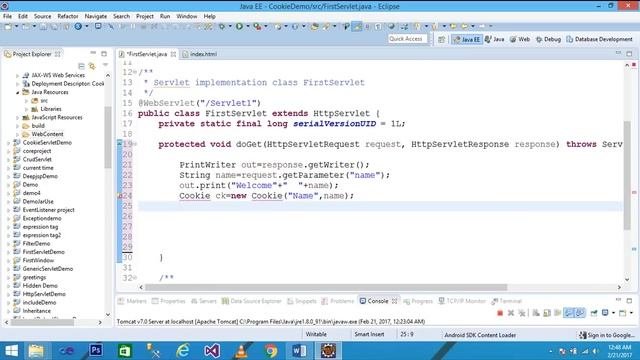Toggle code folding at line 19 doGet
The height and width of the screenshot is (360, 640).
coord(135,144)
